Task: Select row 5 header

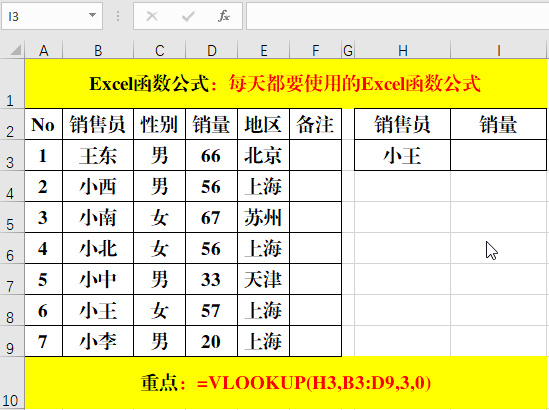Action: pos(12,217)
